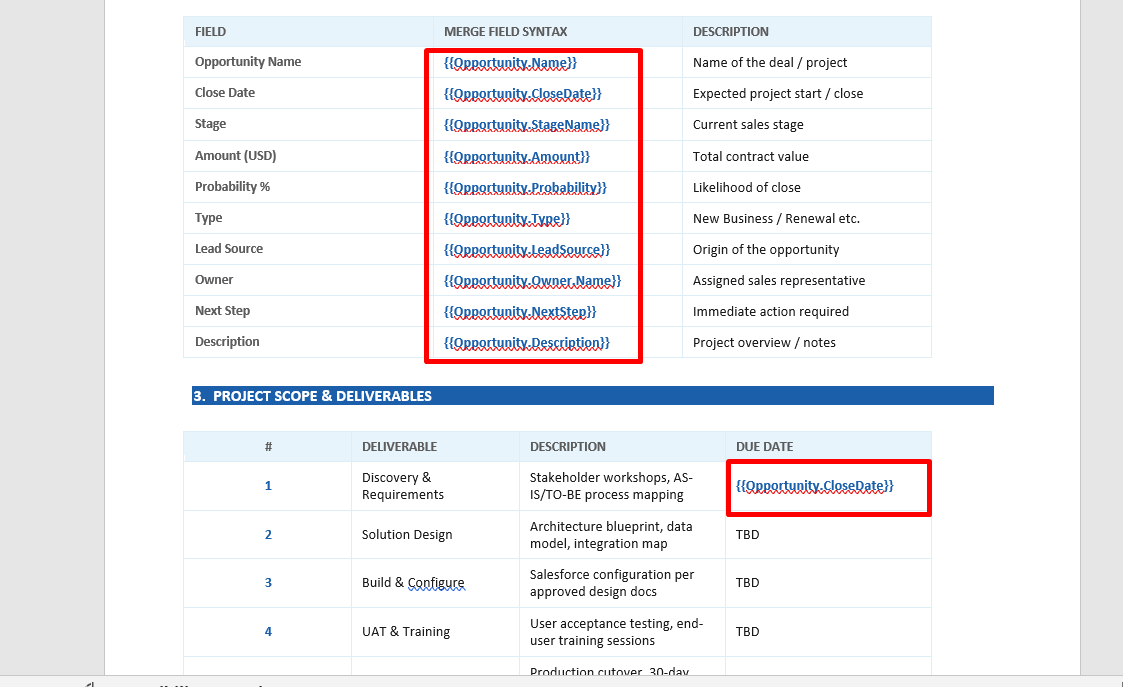Image resolution: width=1123 pixels, height=687 pixels.
Task: Click {{Opportunity.CloseDate}} in the Close Date row
Action: pos(522,94)
